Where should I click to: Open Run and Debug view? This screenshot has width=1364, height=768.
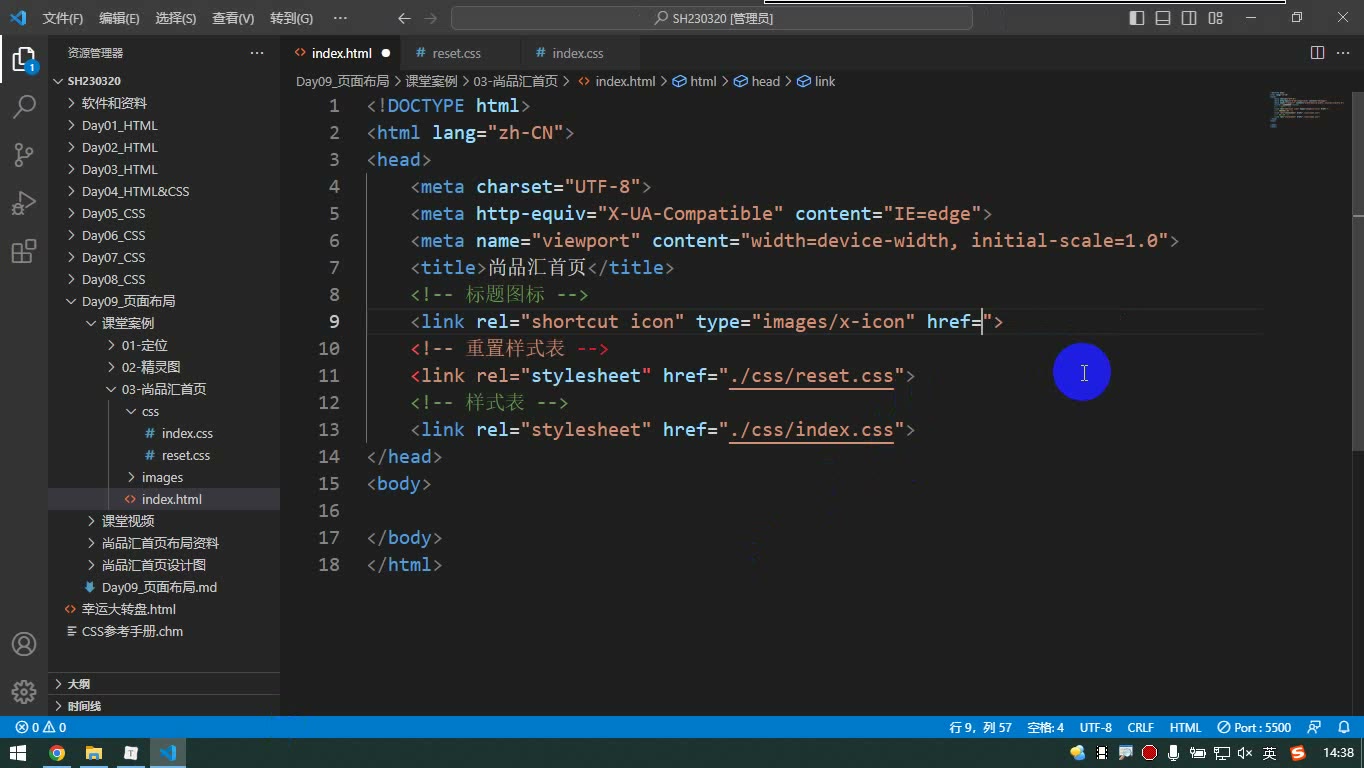tap(24, 202)
